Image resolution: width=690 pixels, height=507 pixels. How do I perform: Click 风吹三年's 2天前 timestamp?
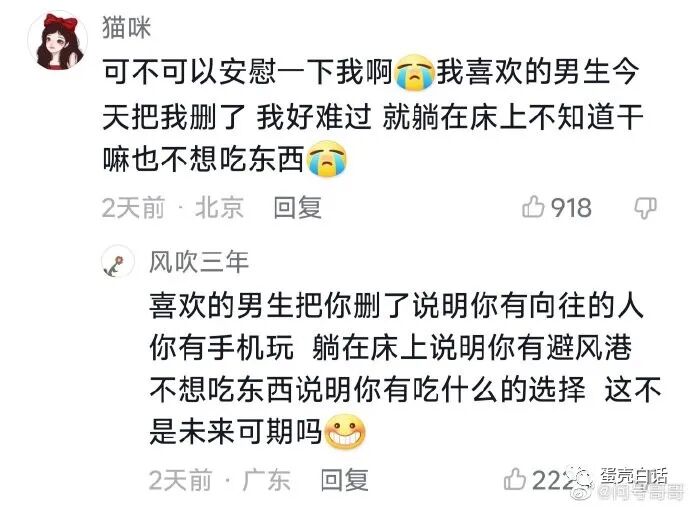tap(180, 480)
